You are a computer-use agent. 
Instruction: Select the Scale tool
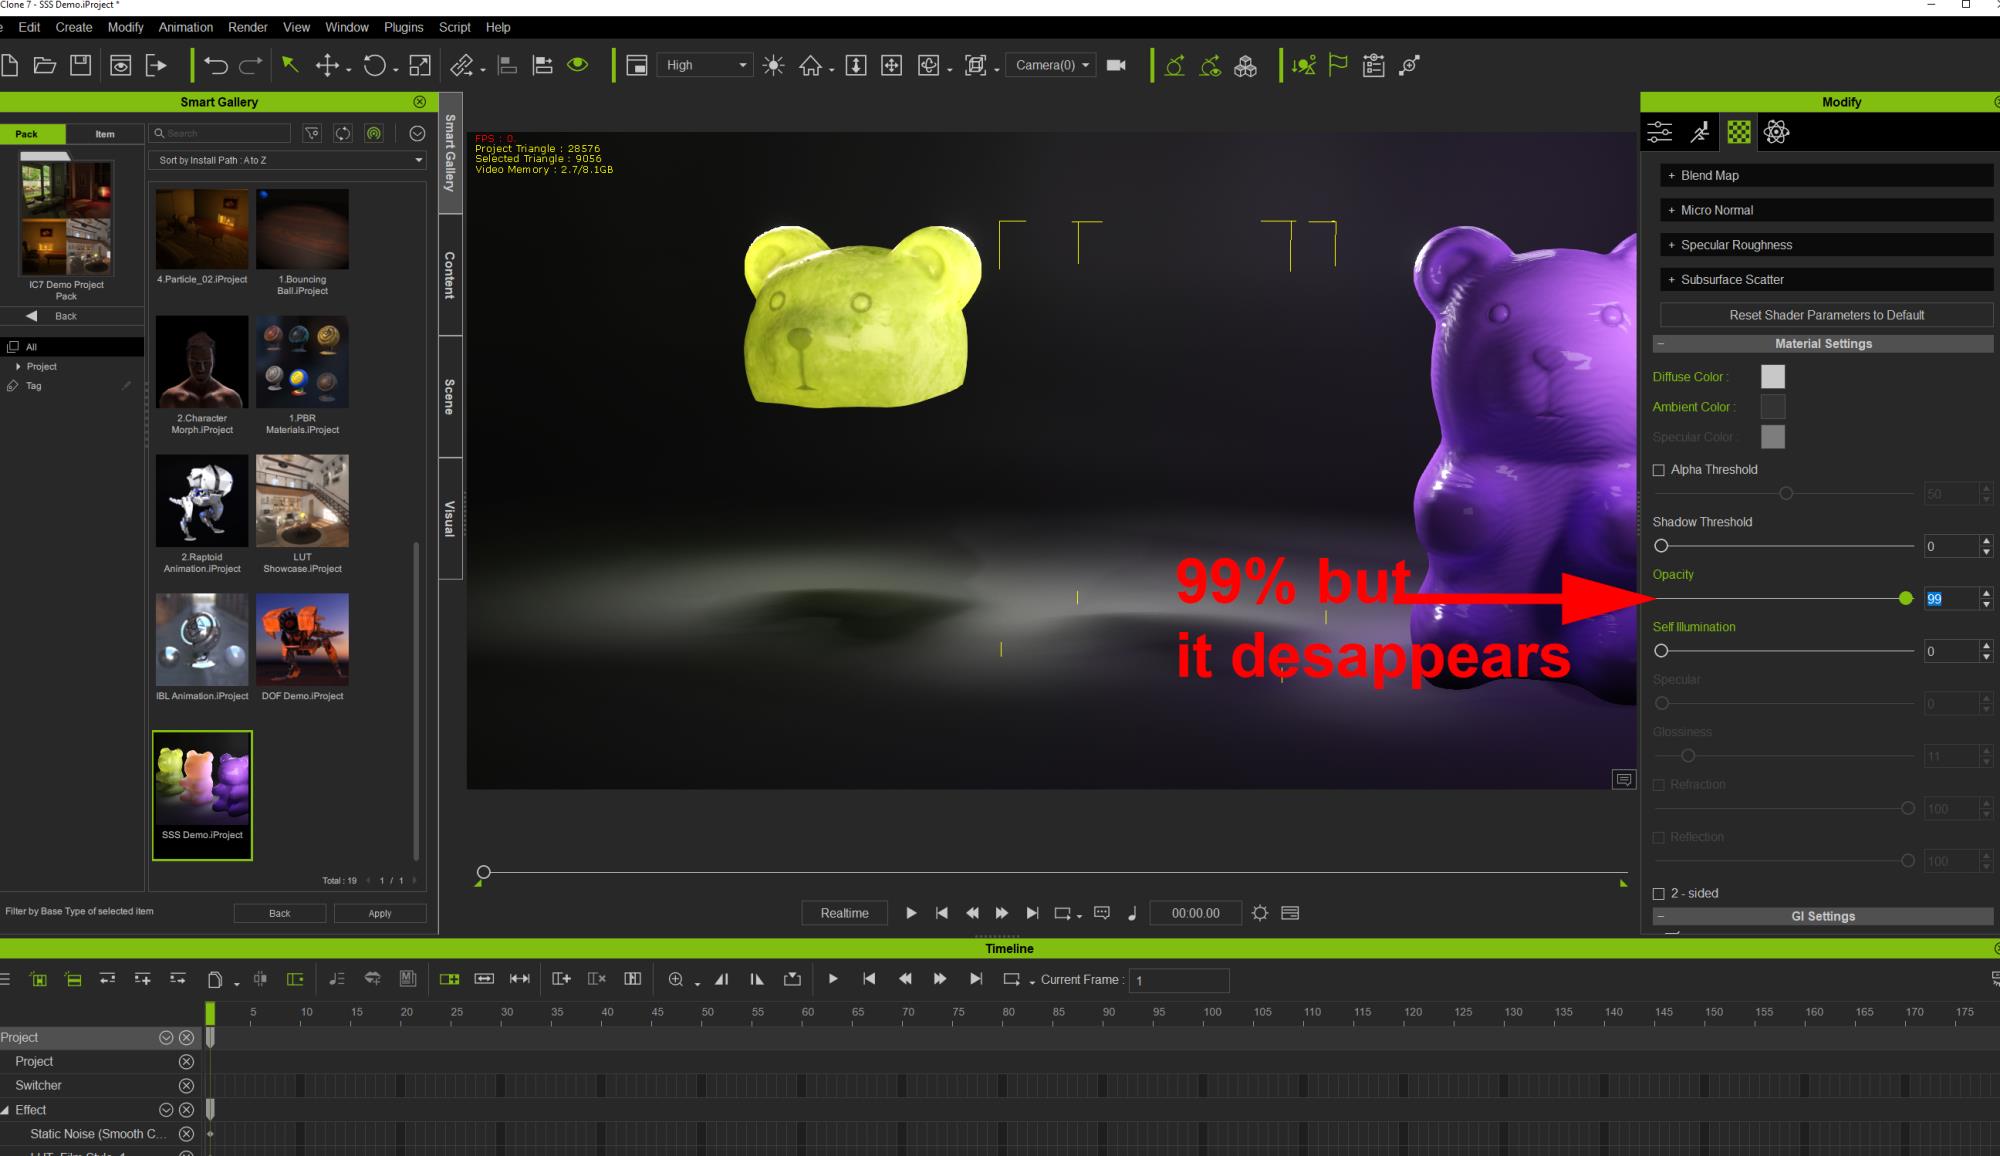point(420,65)
